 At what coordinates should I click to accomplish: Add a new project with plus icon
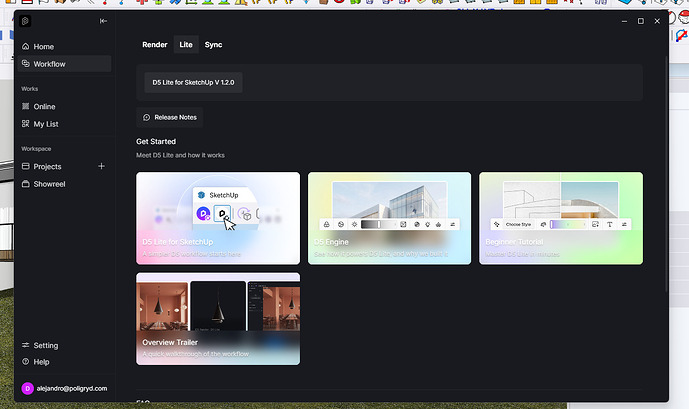(x=102, y=166)
